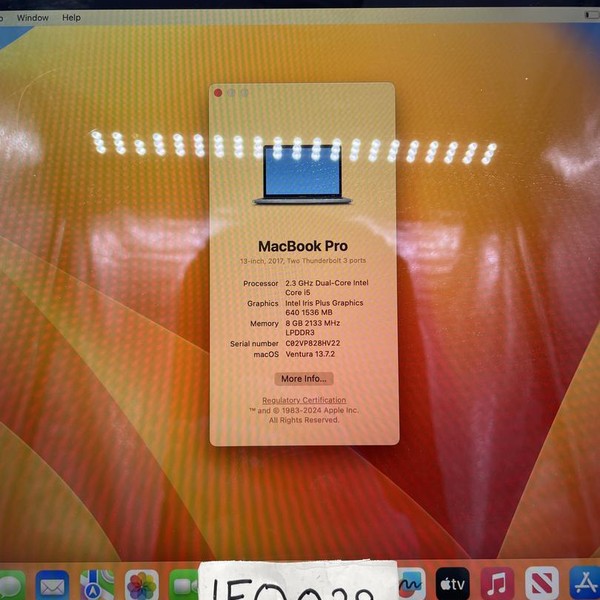Screen dimensions: 600x600
Task: Open the Help menu
Action: [71, 18]
